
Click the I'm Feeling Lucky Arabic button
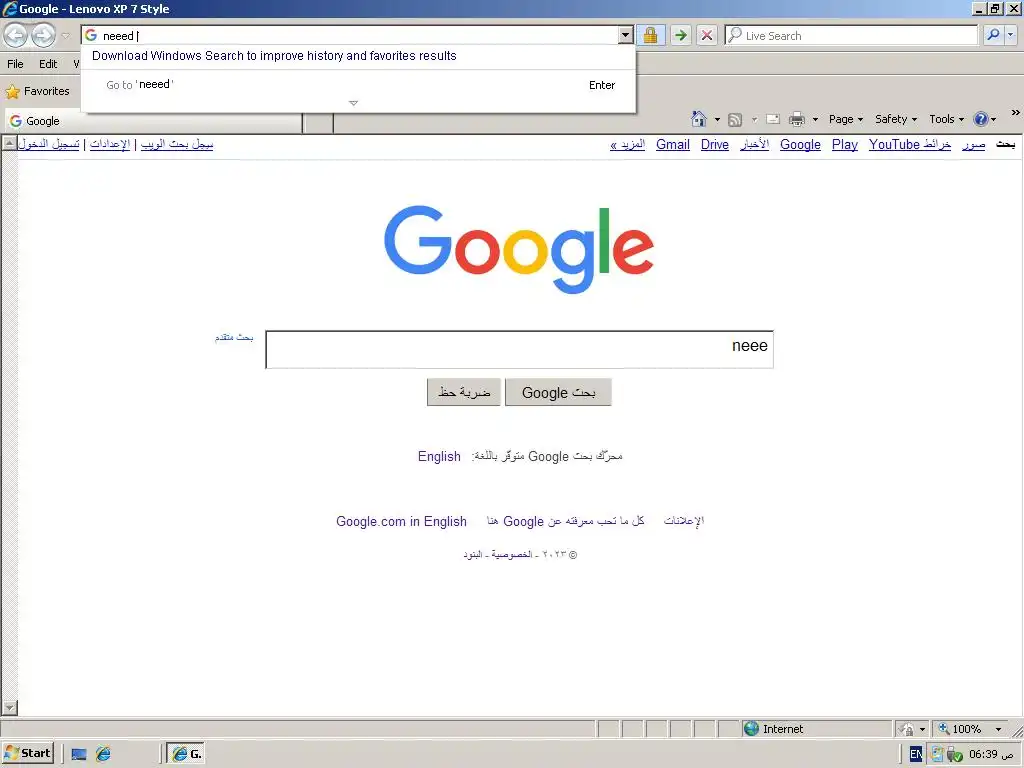pyautogui.click(x=464, y=392)
